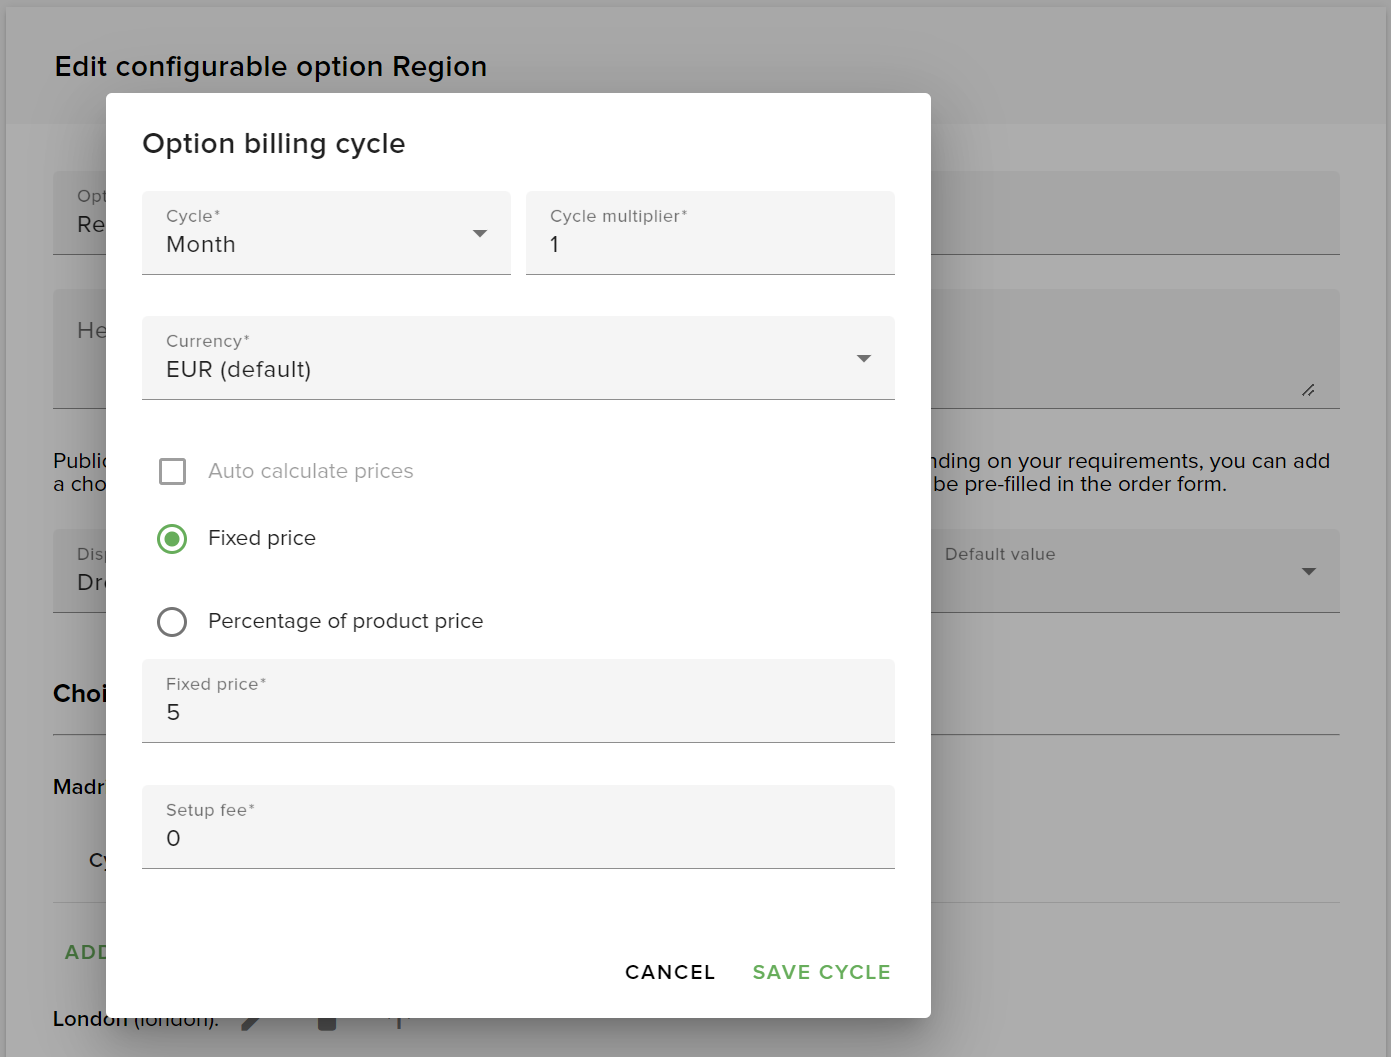Click the textarea resize handle icon

tap(1308, 391)
